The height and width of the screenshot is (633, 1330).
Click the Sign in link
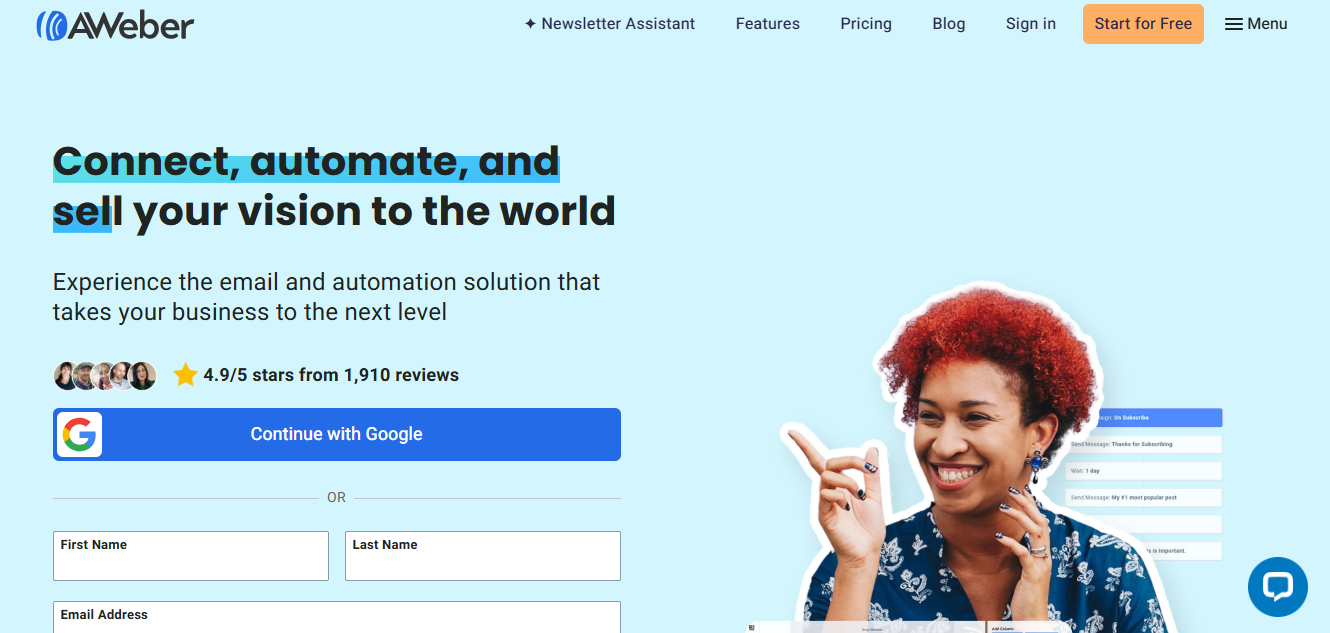coord(1030,24)
